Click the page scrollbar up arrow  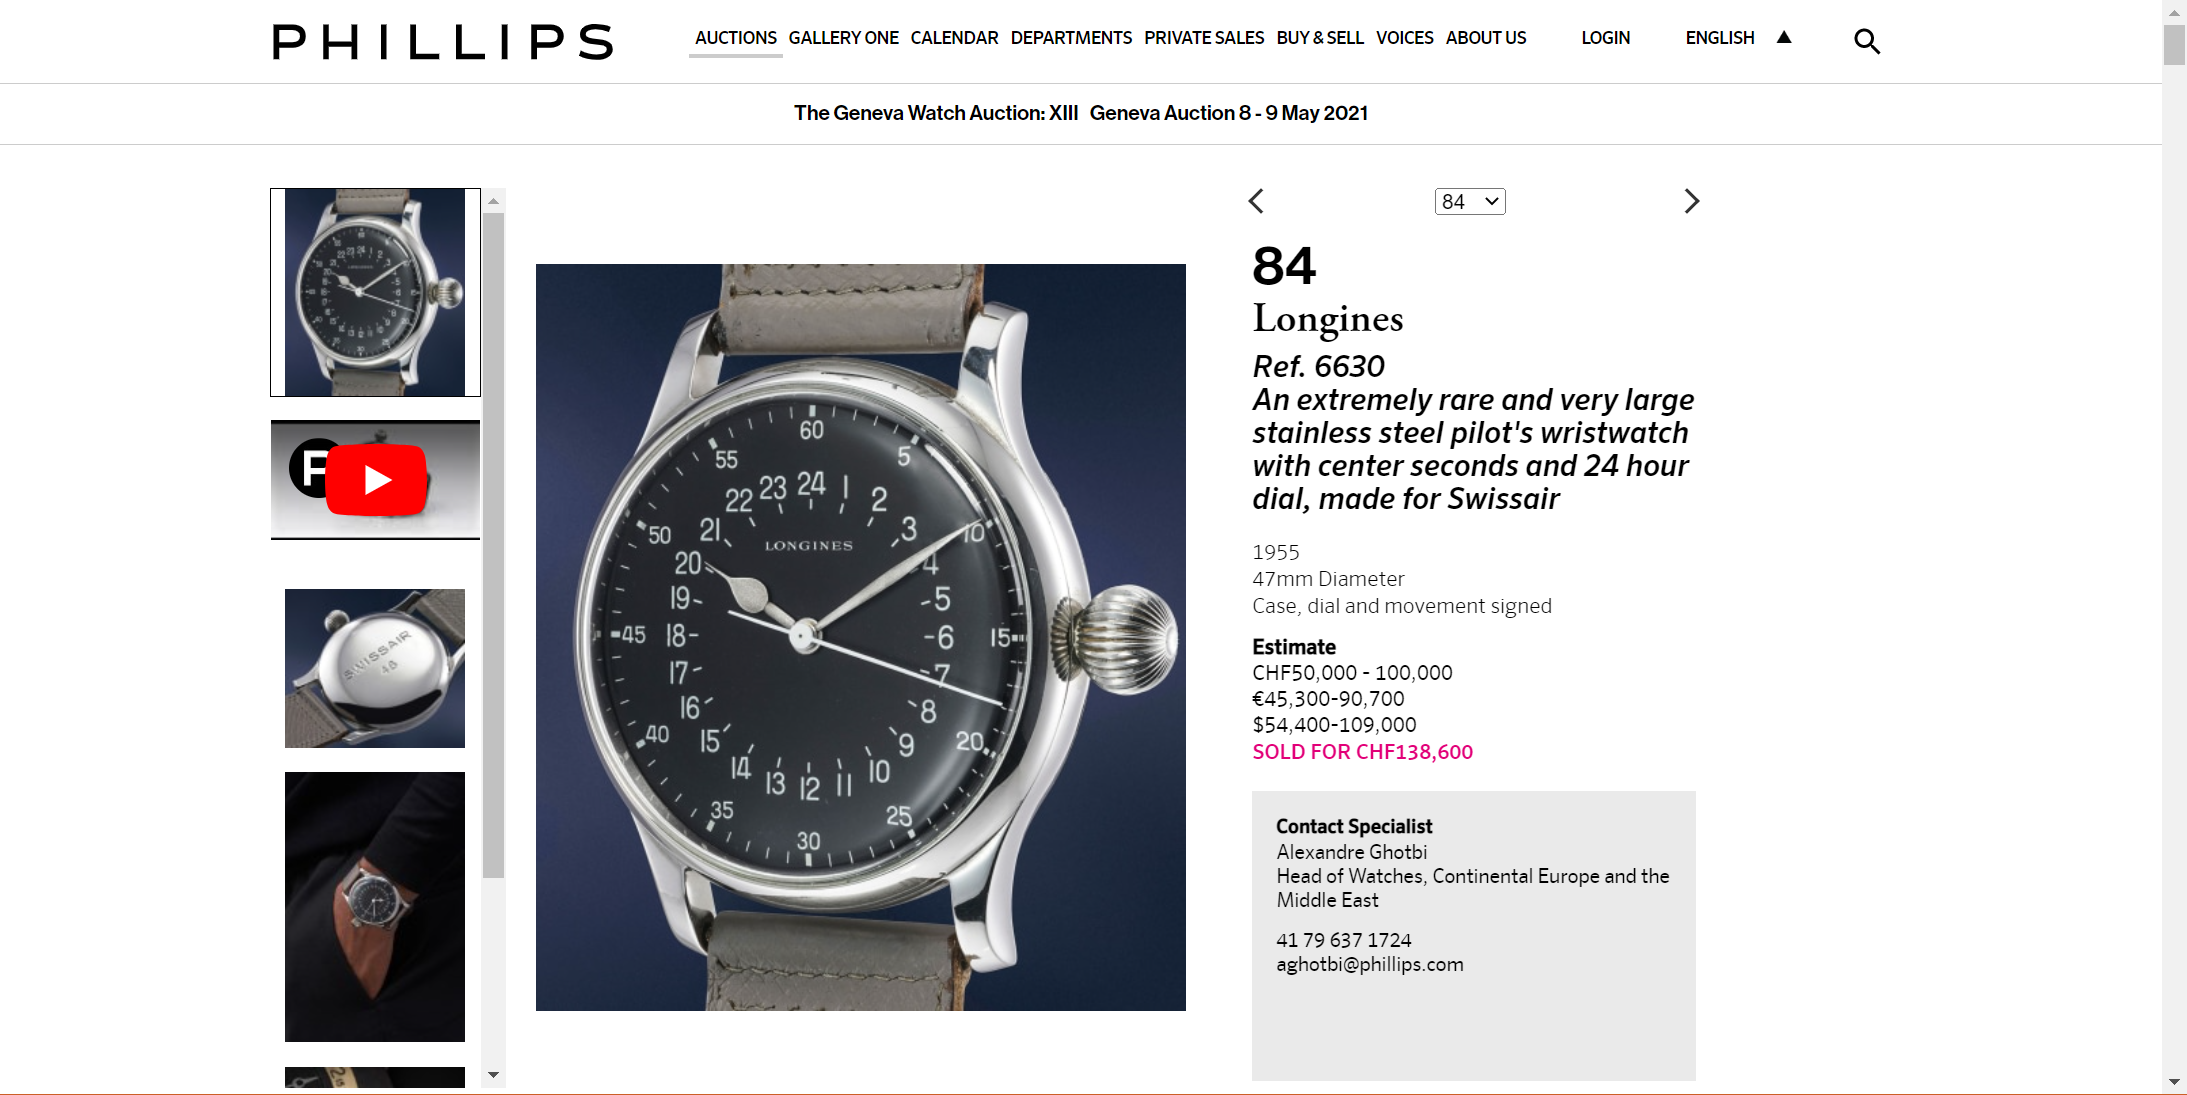pyautogui.click(x=2174, y=12)
